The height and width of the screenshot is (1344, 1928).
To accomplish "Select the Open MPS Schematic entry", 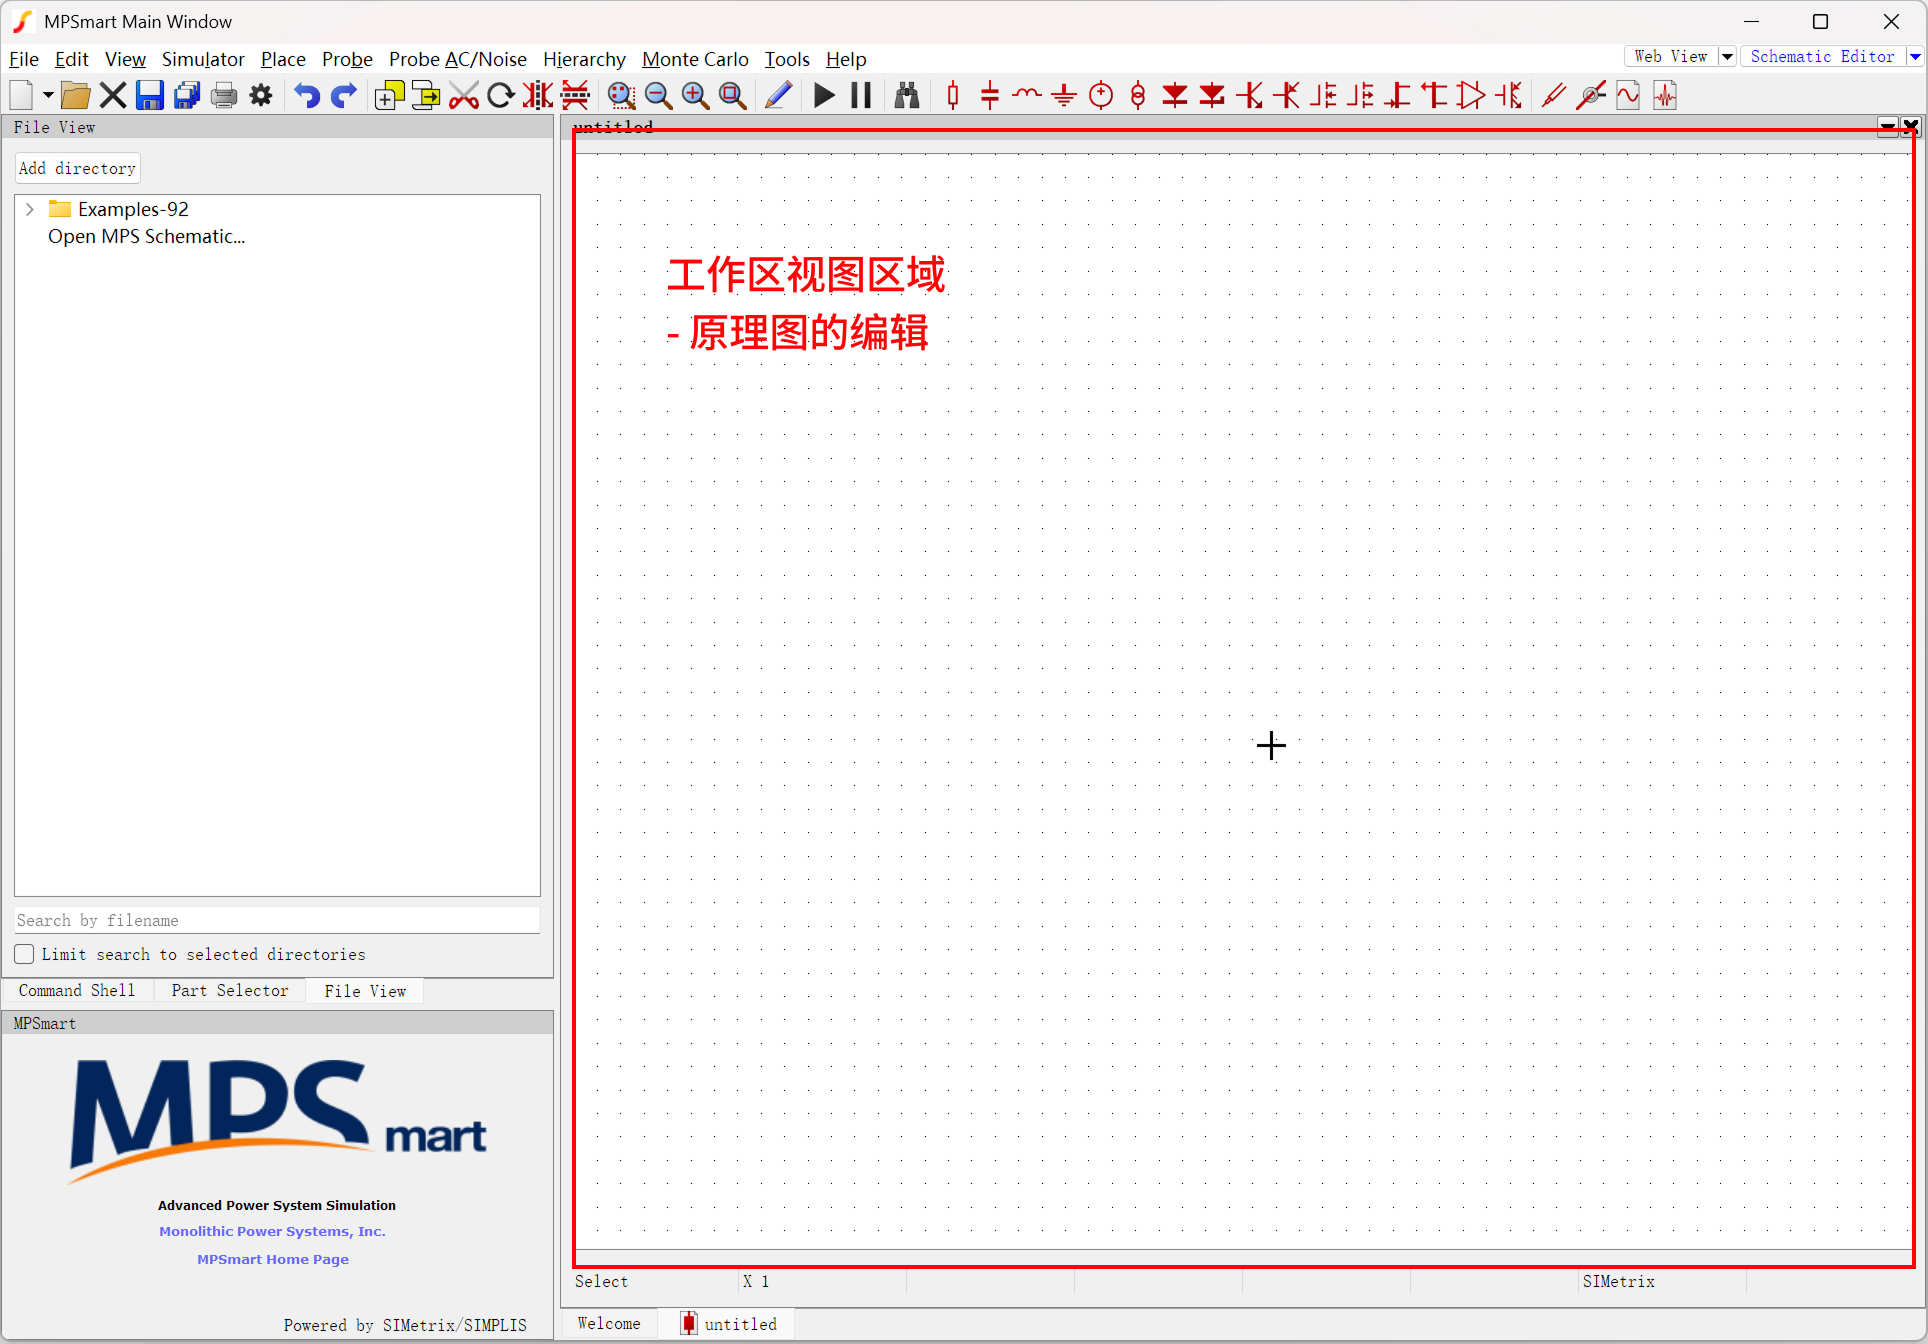I will [146, 237].
